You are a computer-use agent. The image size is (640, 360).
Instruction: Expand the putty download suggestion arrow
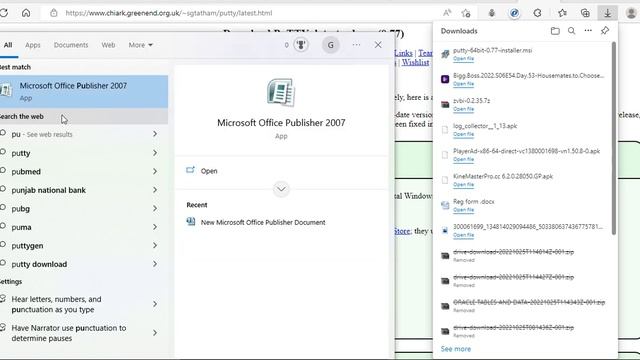pos(155,264)
